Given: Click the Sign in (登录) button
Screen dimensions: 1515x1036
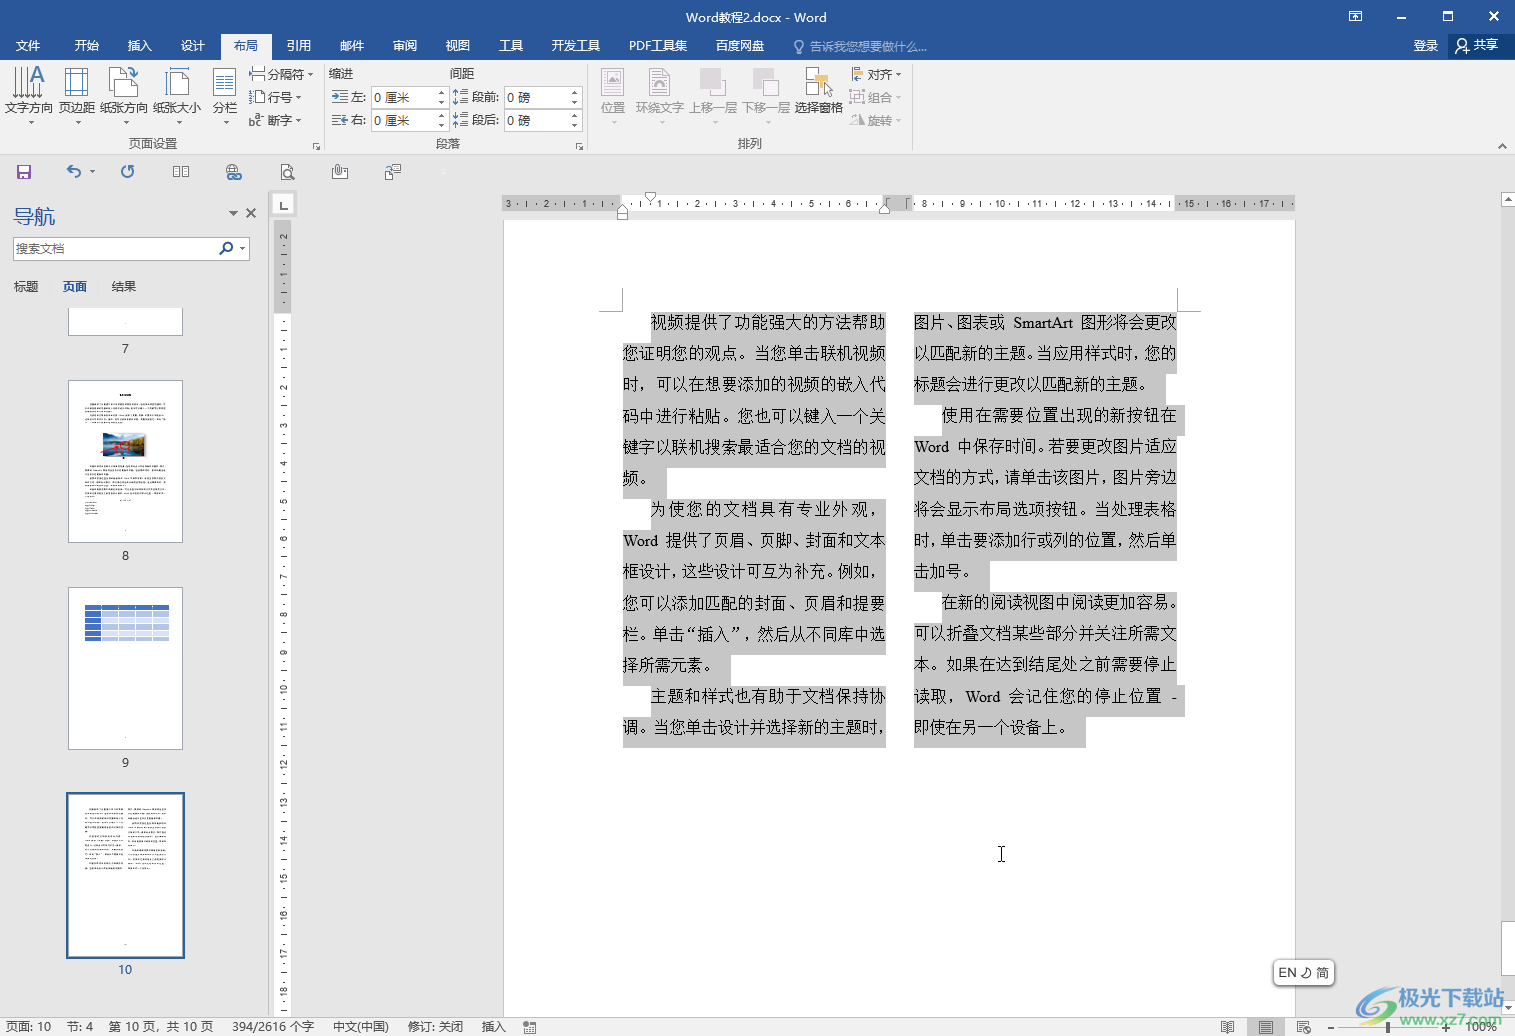Looking at the screenshot, I should click(x=1426, y=46).
